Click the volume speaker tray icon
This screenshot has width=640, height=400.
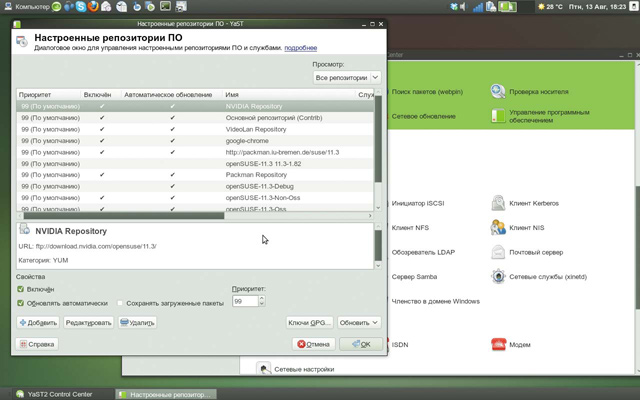(463, 7)
